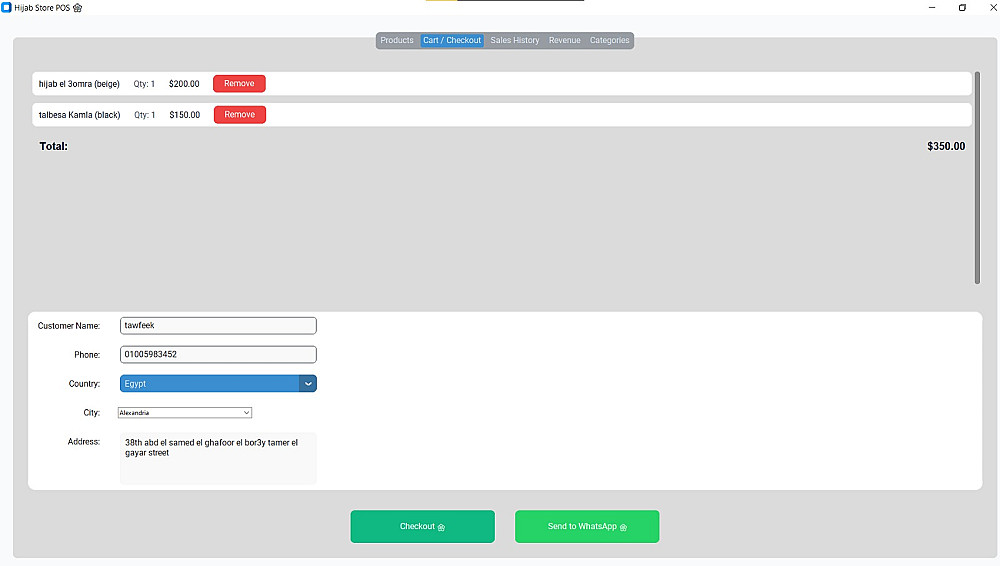This screenshot has width=1000, height=566.
Task: Switch to the Sales History tab
Action: 515,40
